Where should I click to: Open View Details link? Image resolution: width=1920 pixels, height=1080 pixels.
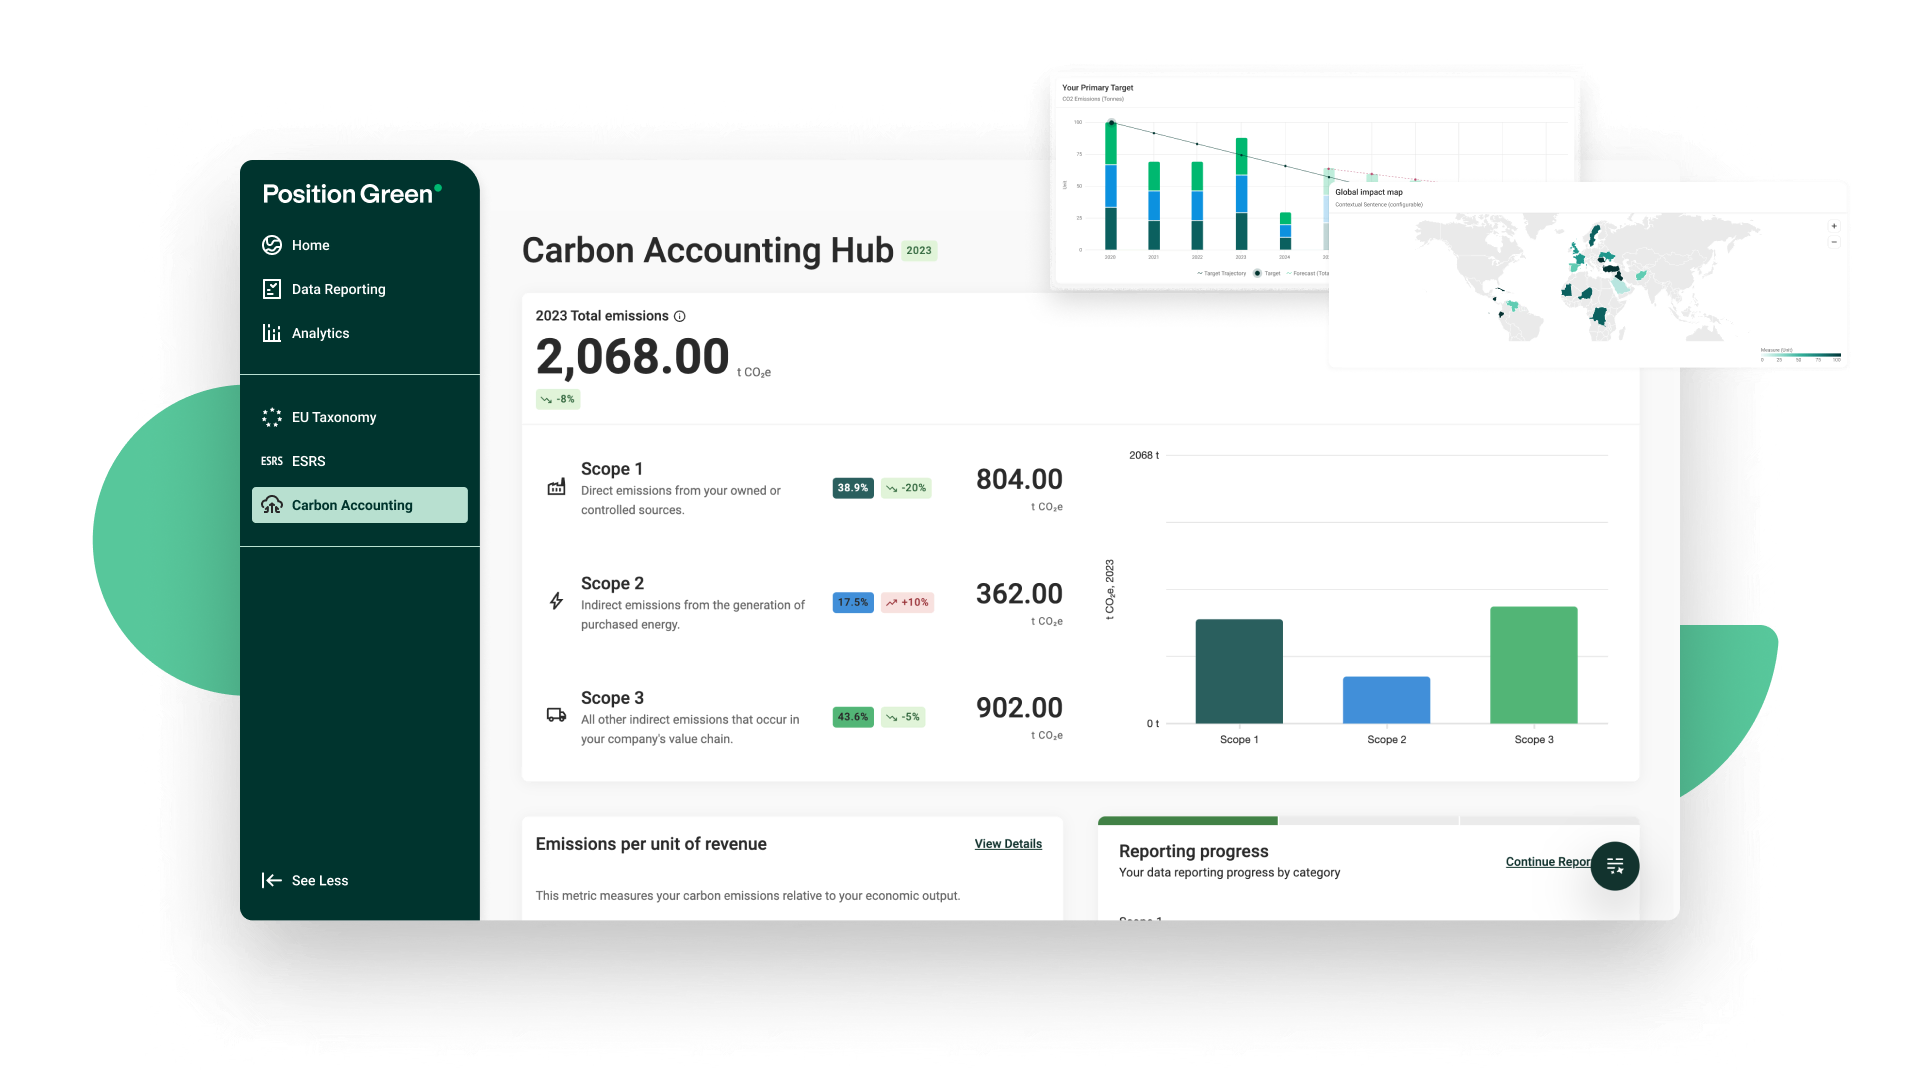point(1008,844)
